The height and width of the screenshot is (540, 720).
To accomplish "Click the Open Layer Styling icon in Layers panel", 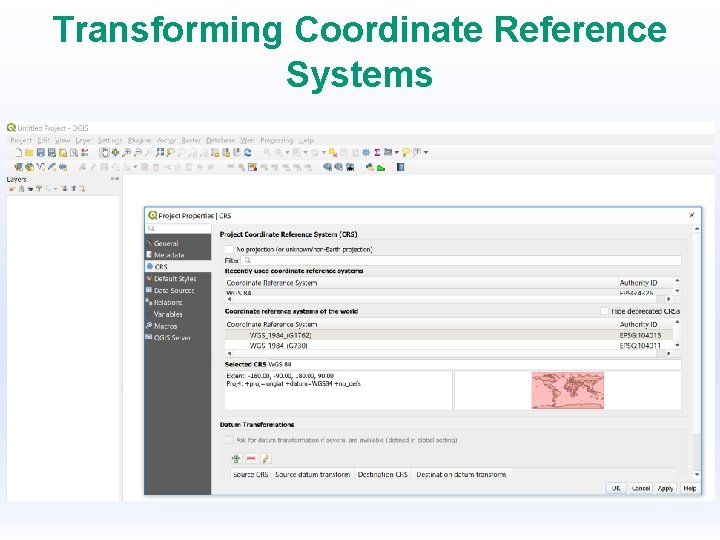I will click(12, 189).
